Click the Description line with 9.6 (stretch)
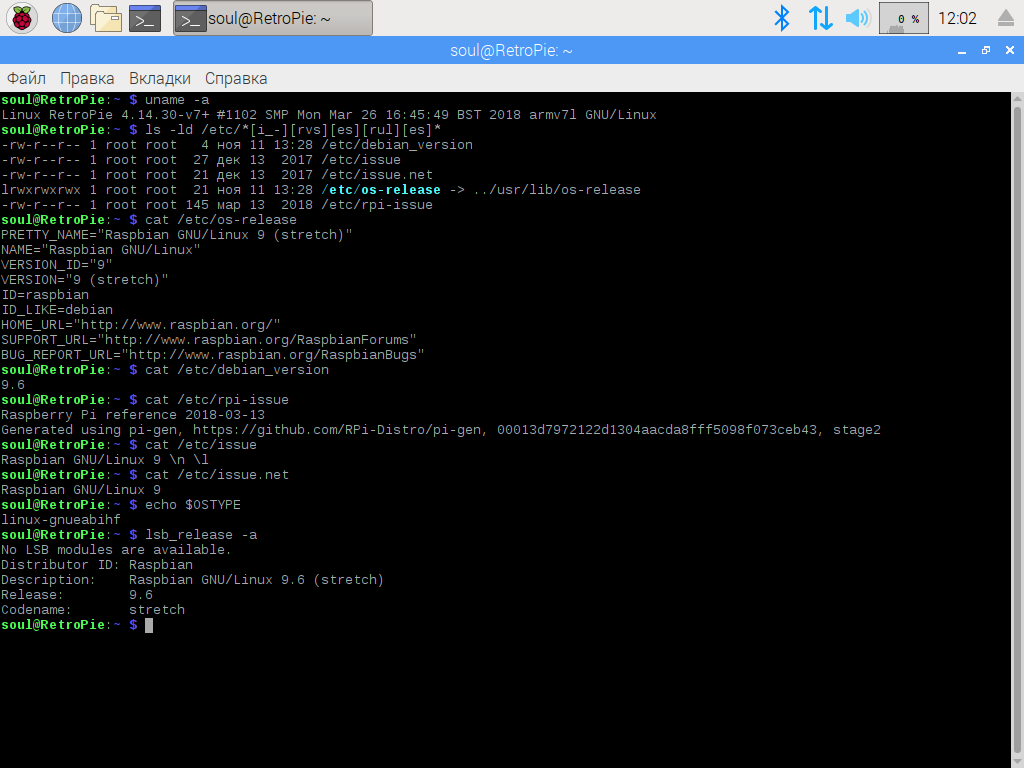Viewport: 1024px width, 768px height. pos(193,581)
